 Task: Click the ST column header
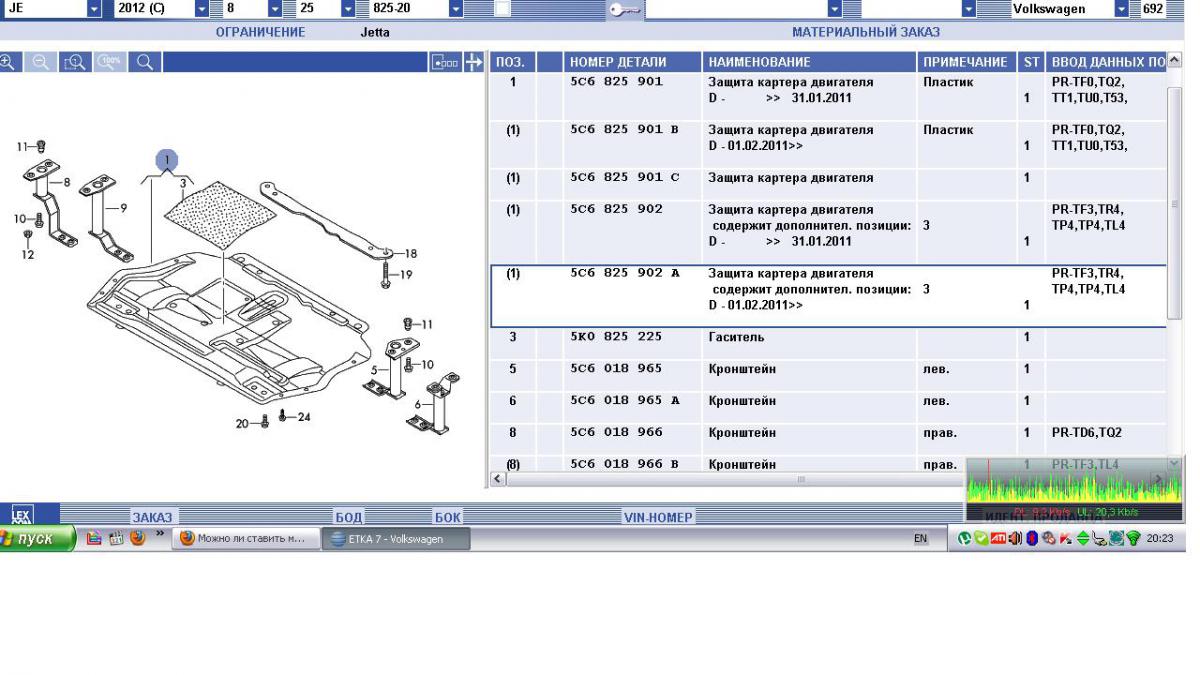coord(1031,62)
